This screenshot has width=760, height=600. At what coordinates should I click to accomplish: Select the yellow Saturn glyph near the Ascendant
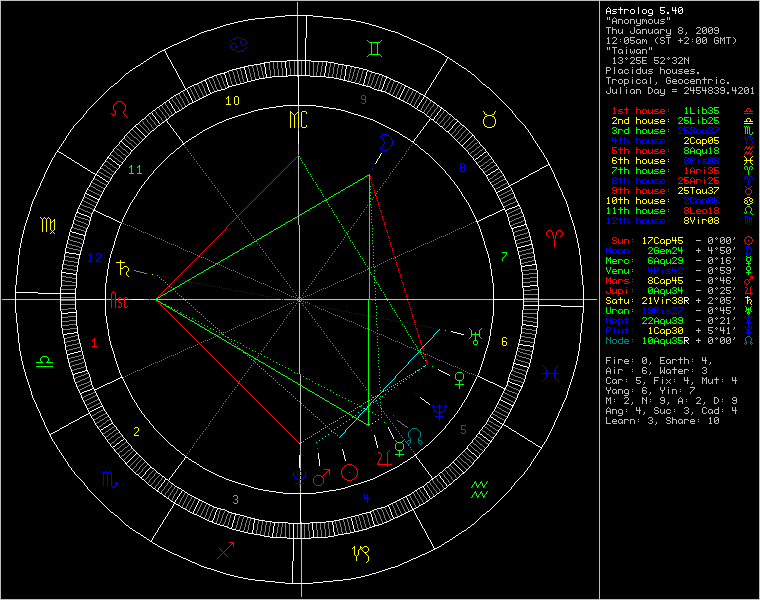124,266
